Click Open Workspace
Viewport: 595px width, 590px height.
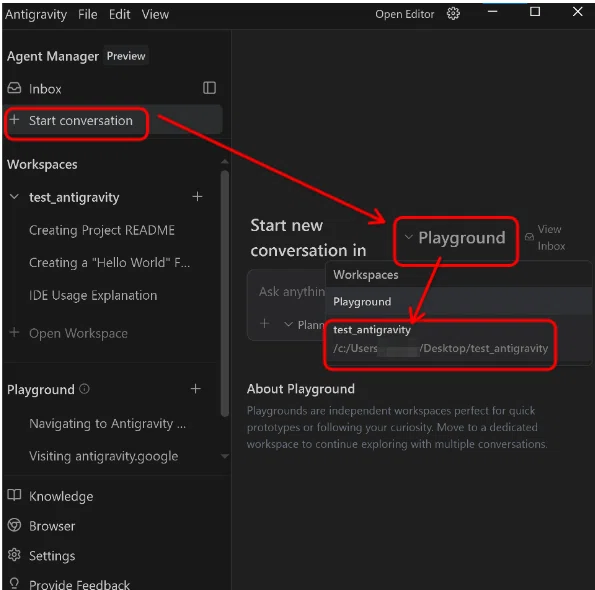78,333
